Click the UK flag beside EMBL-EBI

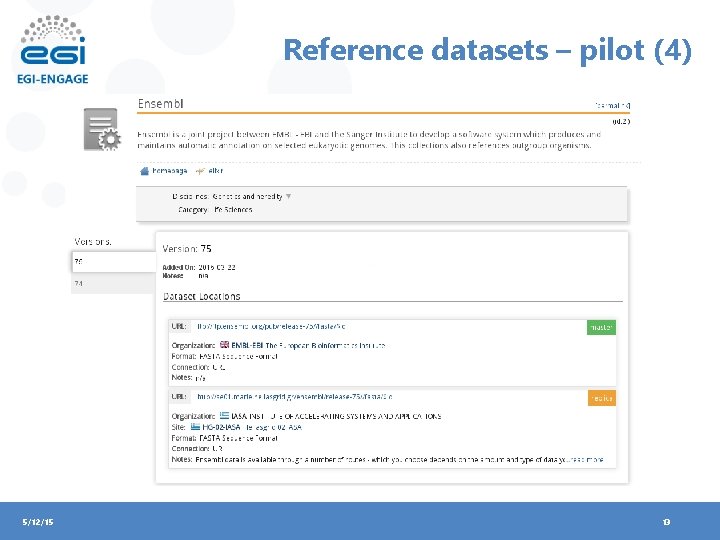(224, 345)
